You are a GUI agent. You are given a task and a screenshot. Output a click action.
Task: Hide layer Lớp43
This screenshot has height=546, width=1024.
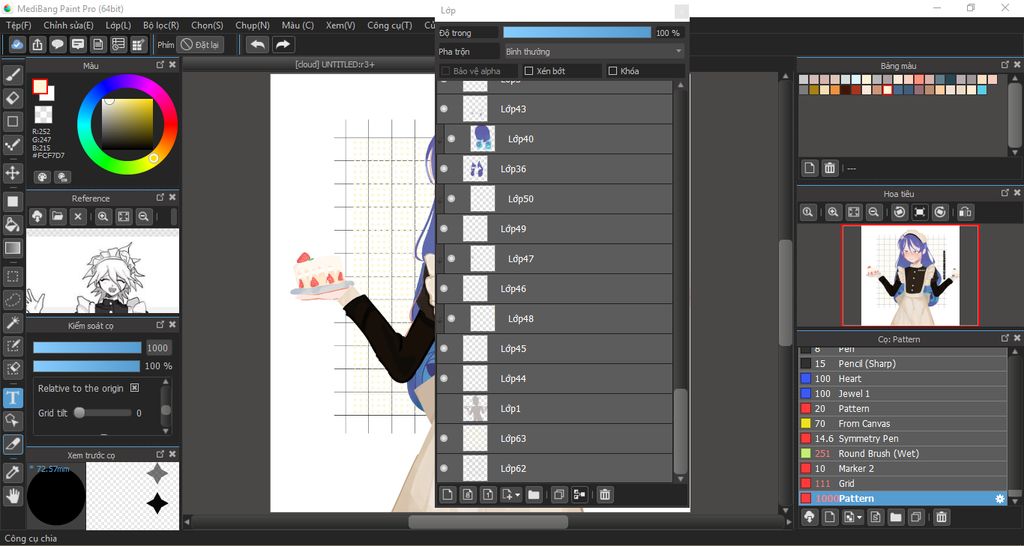444,109
